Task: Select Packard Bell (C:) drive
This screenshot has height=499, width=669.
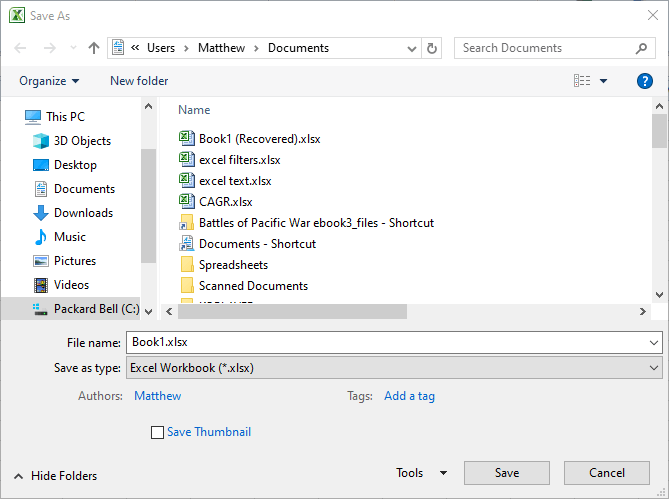Action: point(71,308)
